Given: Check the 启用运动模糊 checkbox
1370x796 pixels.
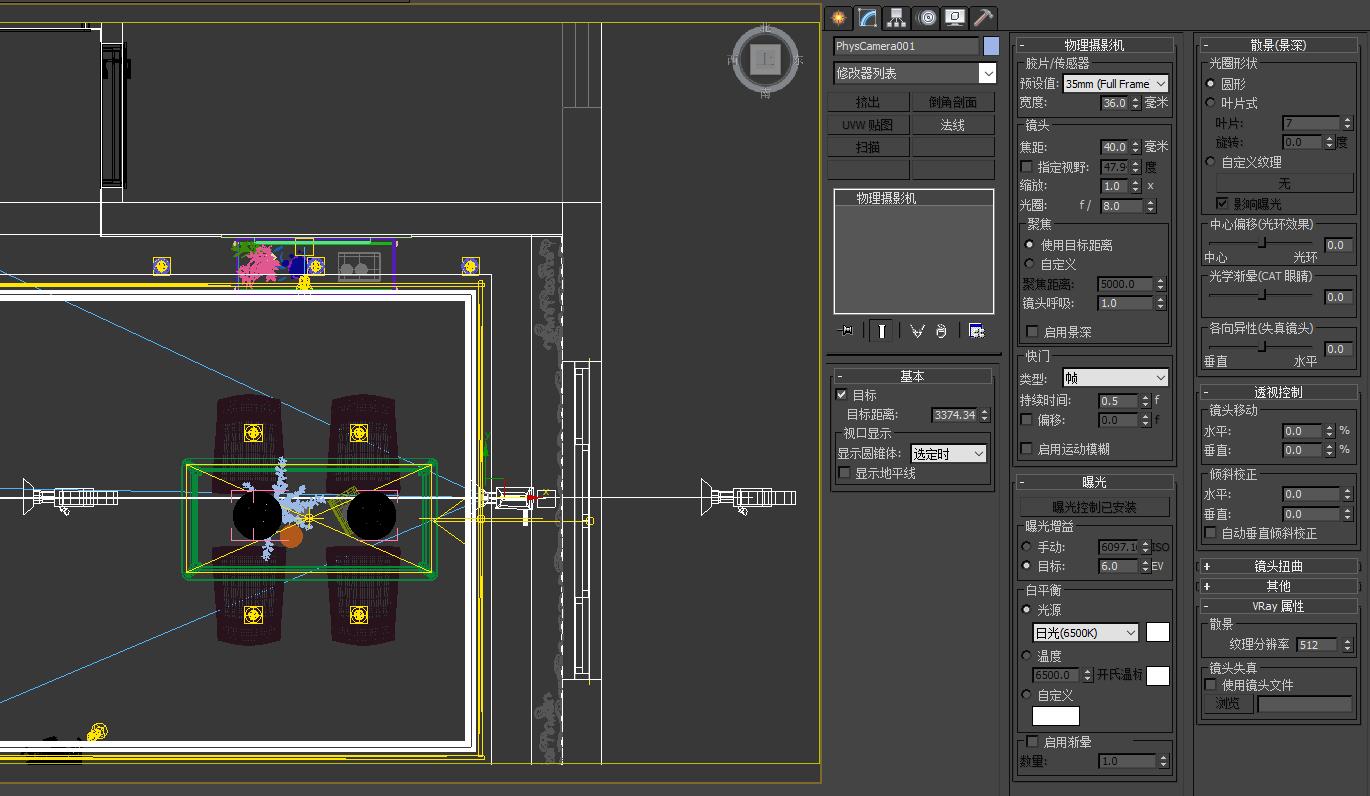Looking at the screenshot, I should (1026, 448).
